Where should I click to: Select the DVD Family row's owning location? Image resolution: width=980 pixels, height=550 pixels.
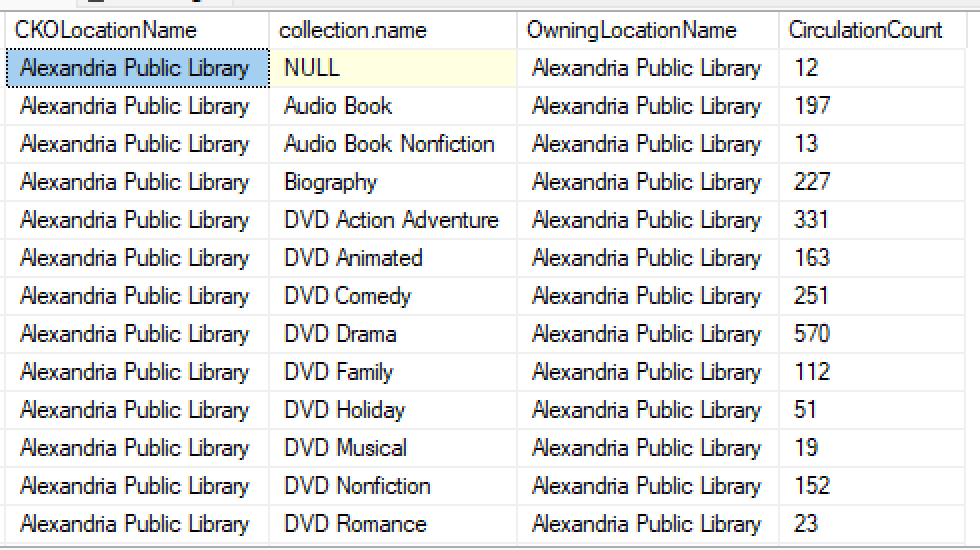(648, 372)
